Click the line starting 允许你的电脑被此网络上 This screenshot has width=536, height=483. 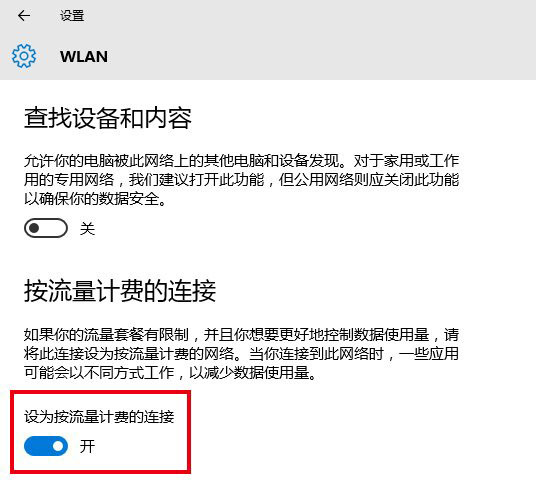click(241, 161)
